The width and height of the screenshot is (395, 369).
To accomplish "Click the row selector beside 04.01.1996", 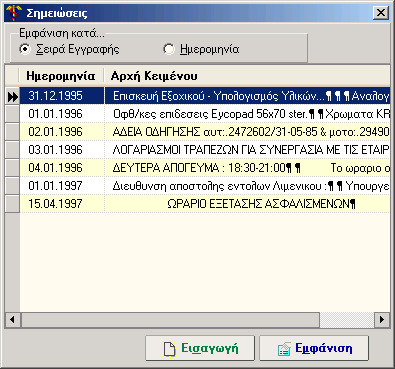I will pyautogui.click(x=13, y=168).
